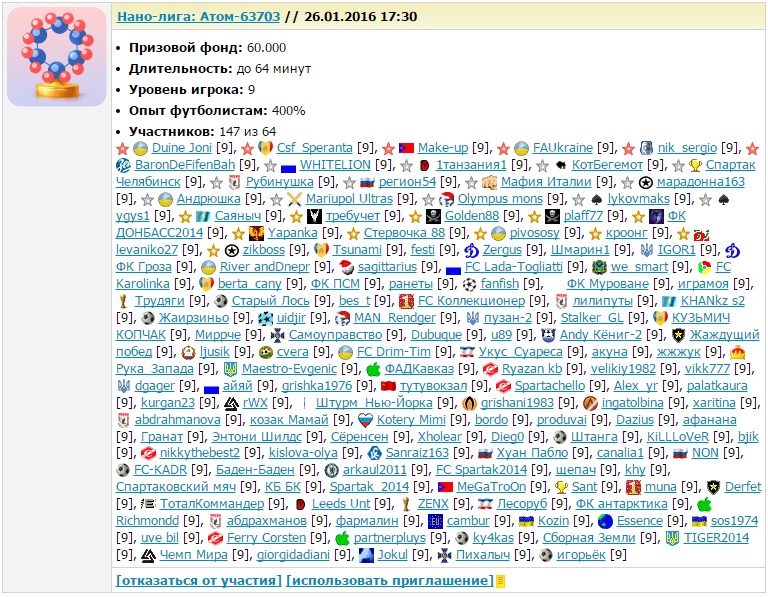Click использовать приглашение link
The image size is (768, 597).
[389, 580]
